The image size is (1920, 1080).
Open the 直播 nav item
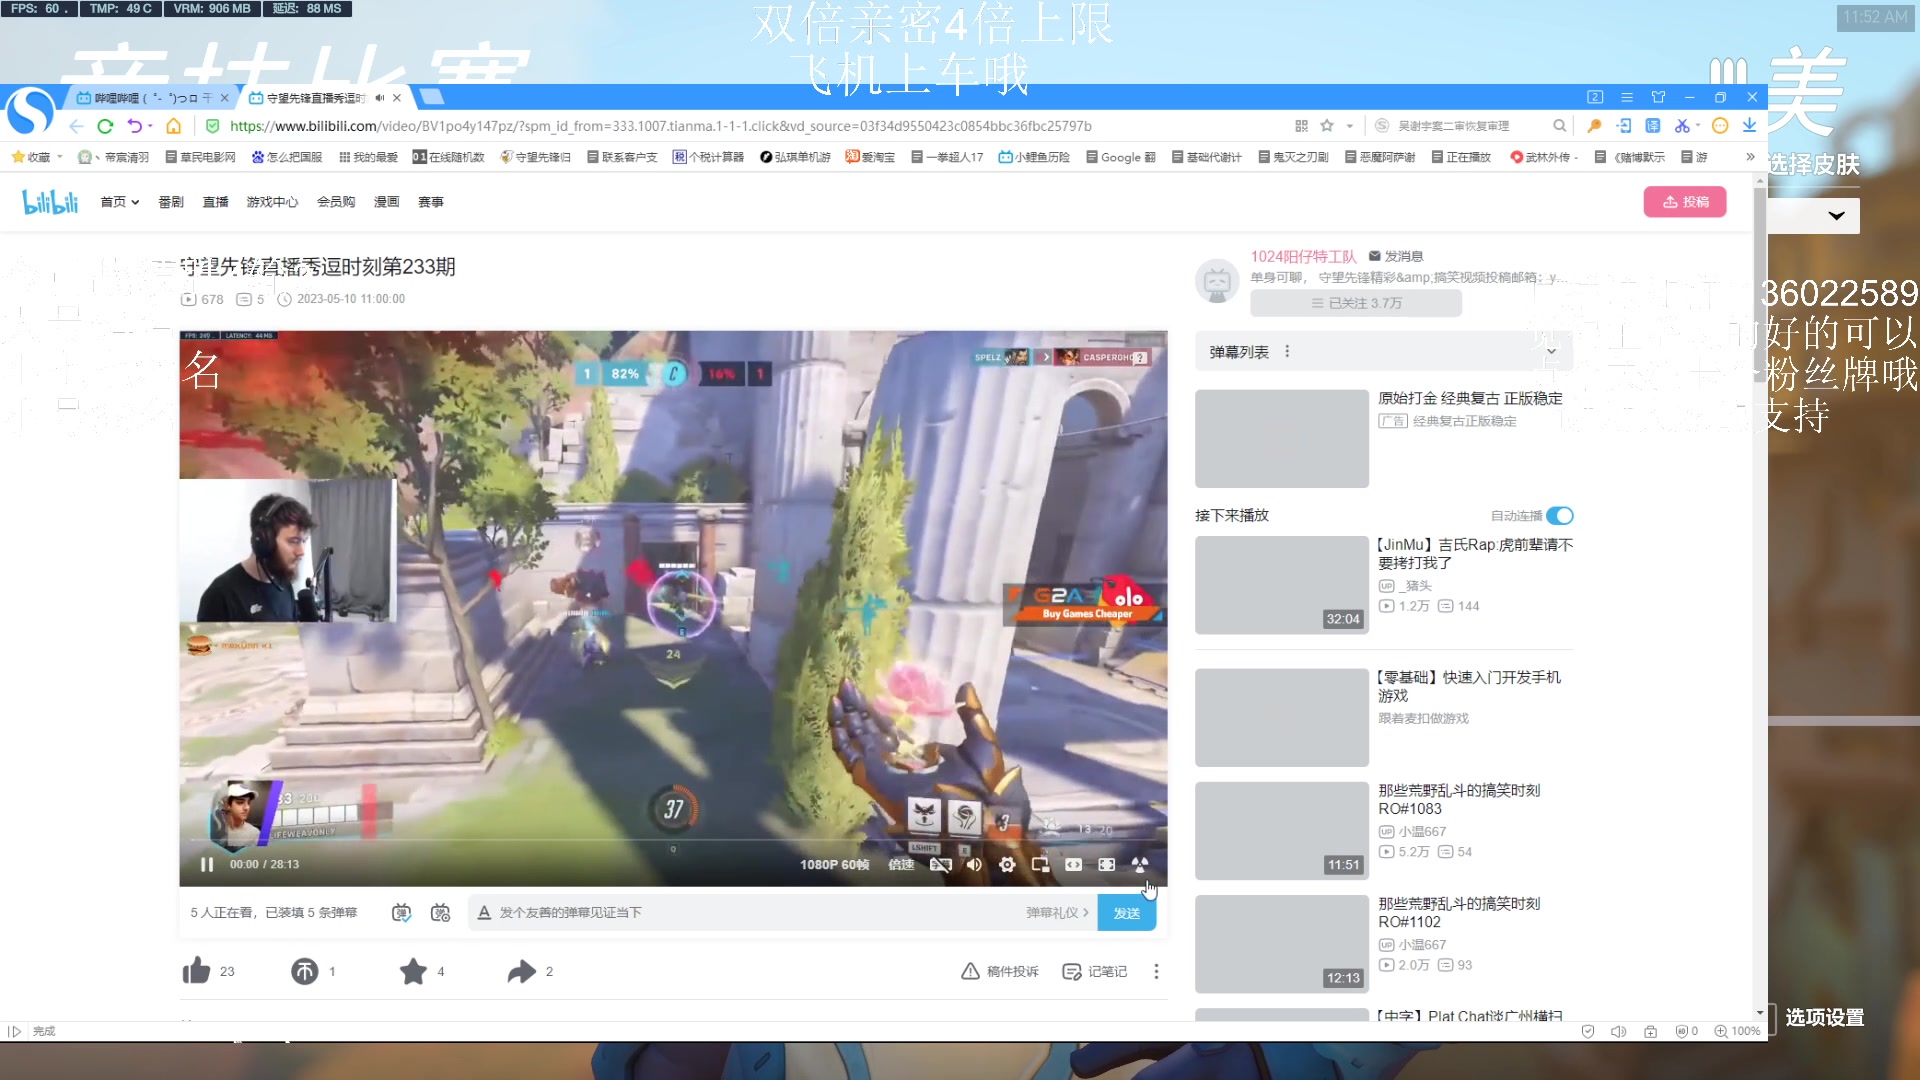click(215, 202)
